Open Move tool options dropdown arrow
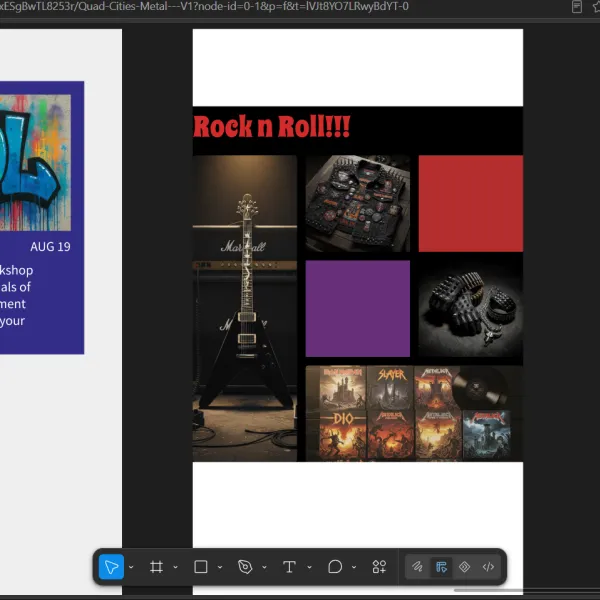Viewport: 600px width, 600px height. [131, 567]
